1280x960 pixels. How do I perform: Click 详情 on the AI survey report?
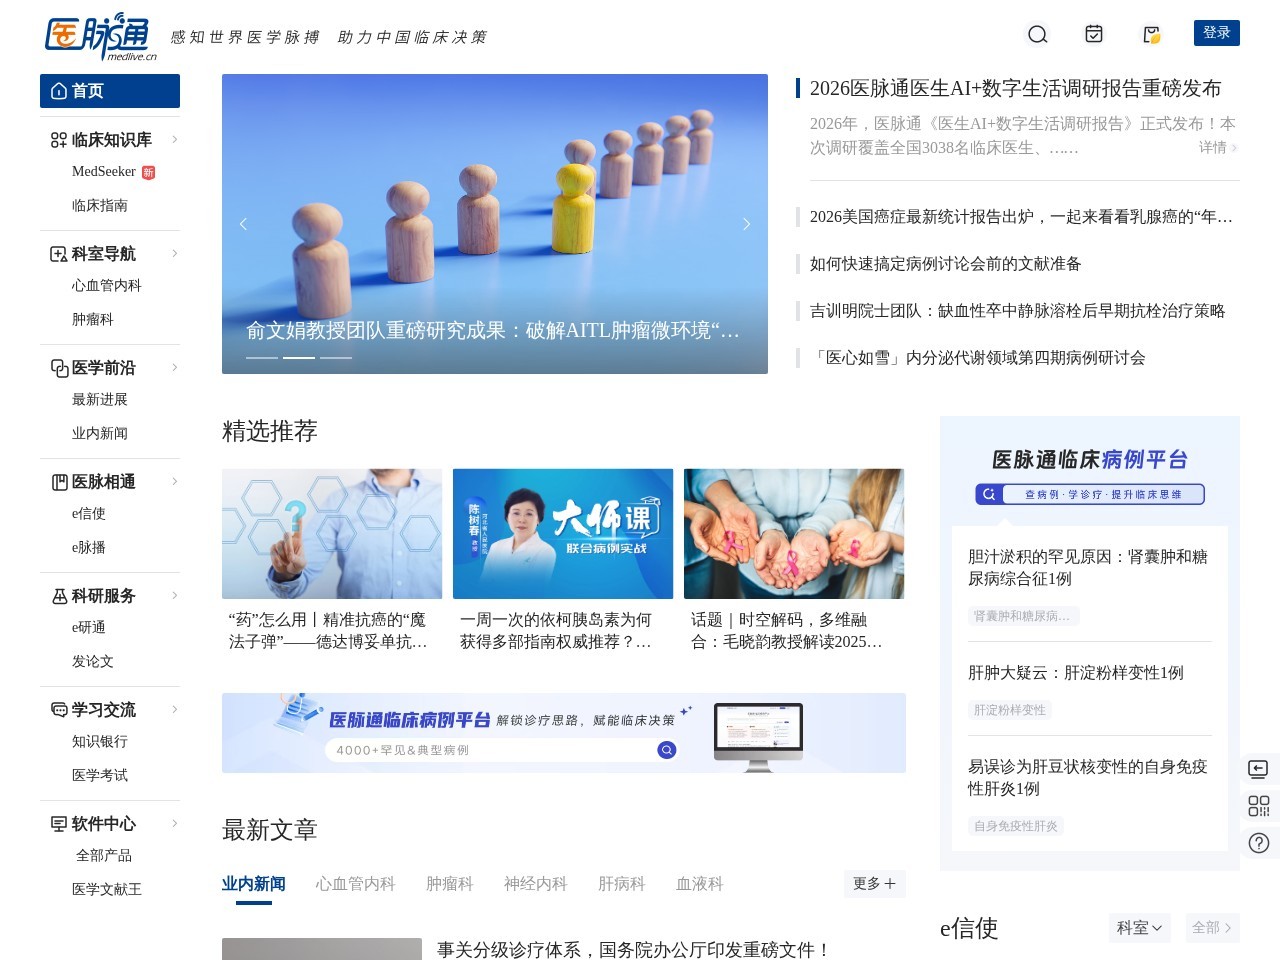click(1211, 148)
